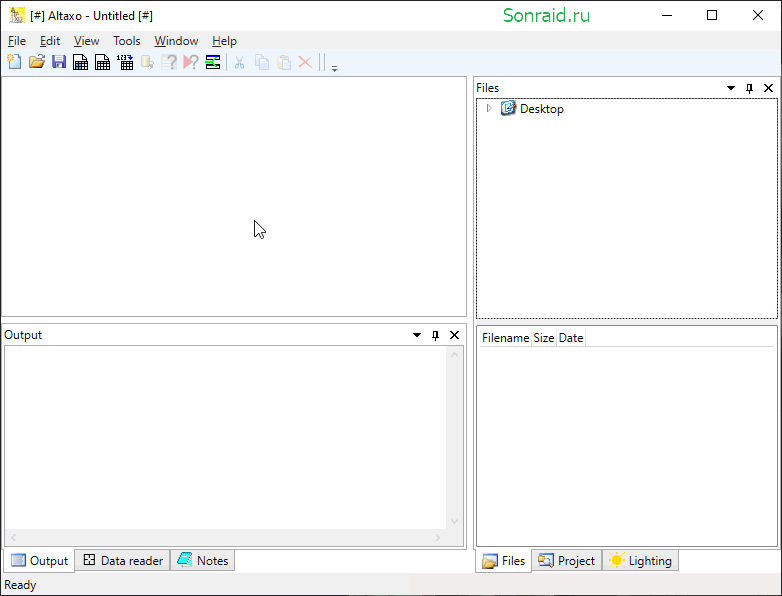Click the Paste clipboard icon
The width and height of the screenshot is (782, 596).
[x=283, y=62]
